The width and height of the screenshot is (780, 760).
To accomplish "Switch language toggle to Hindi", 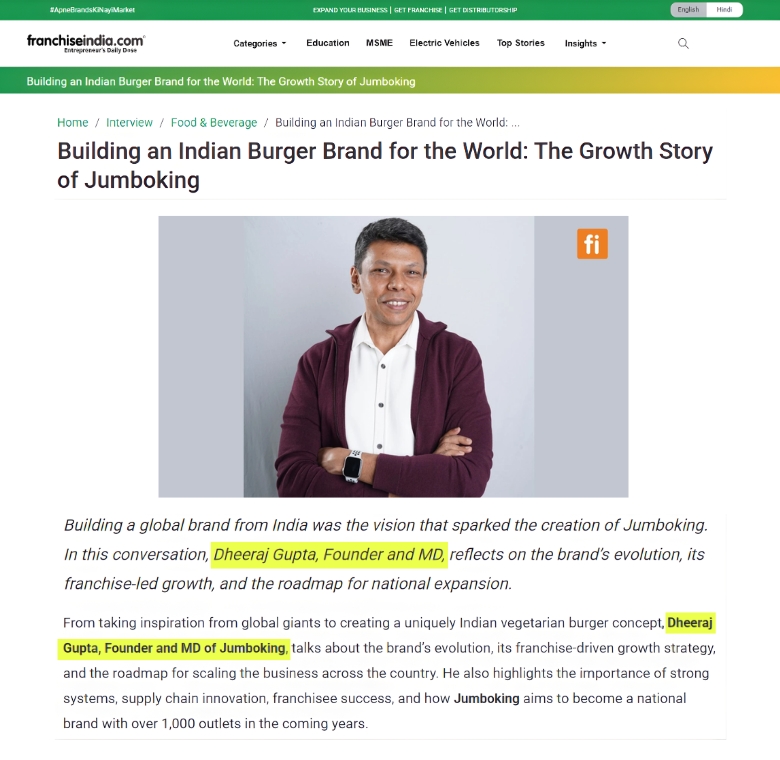I will [x=724, y=9].
